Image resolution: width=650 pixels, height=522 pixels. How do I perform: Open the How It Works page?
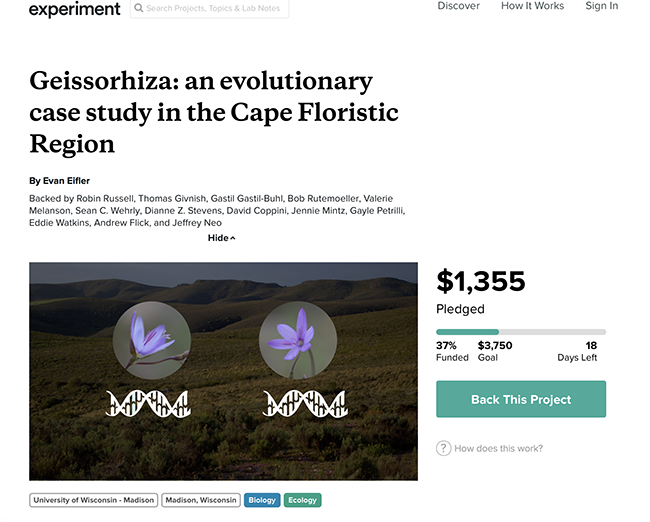(x=532, y=6)
